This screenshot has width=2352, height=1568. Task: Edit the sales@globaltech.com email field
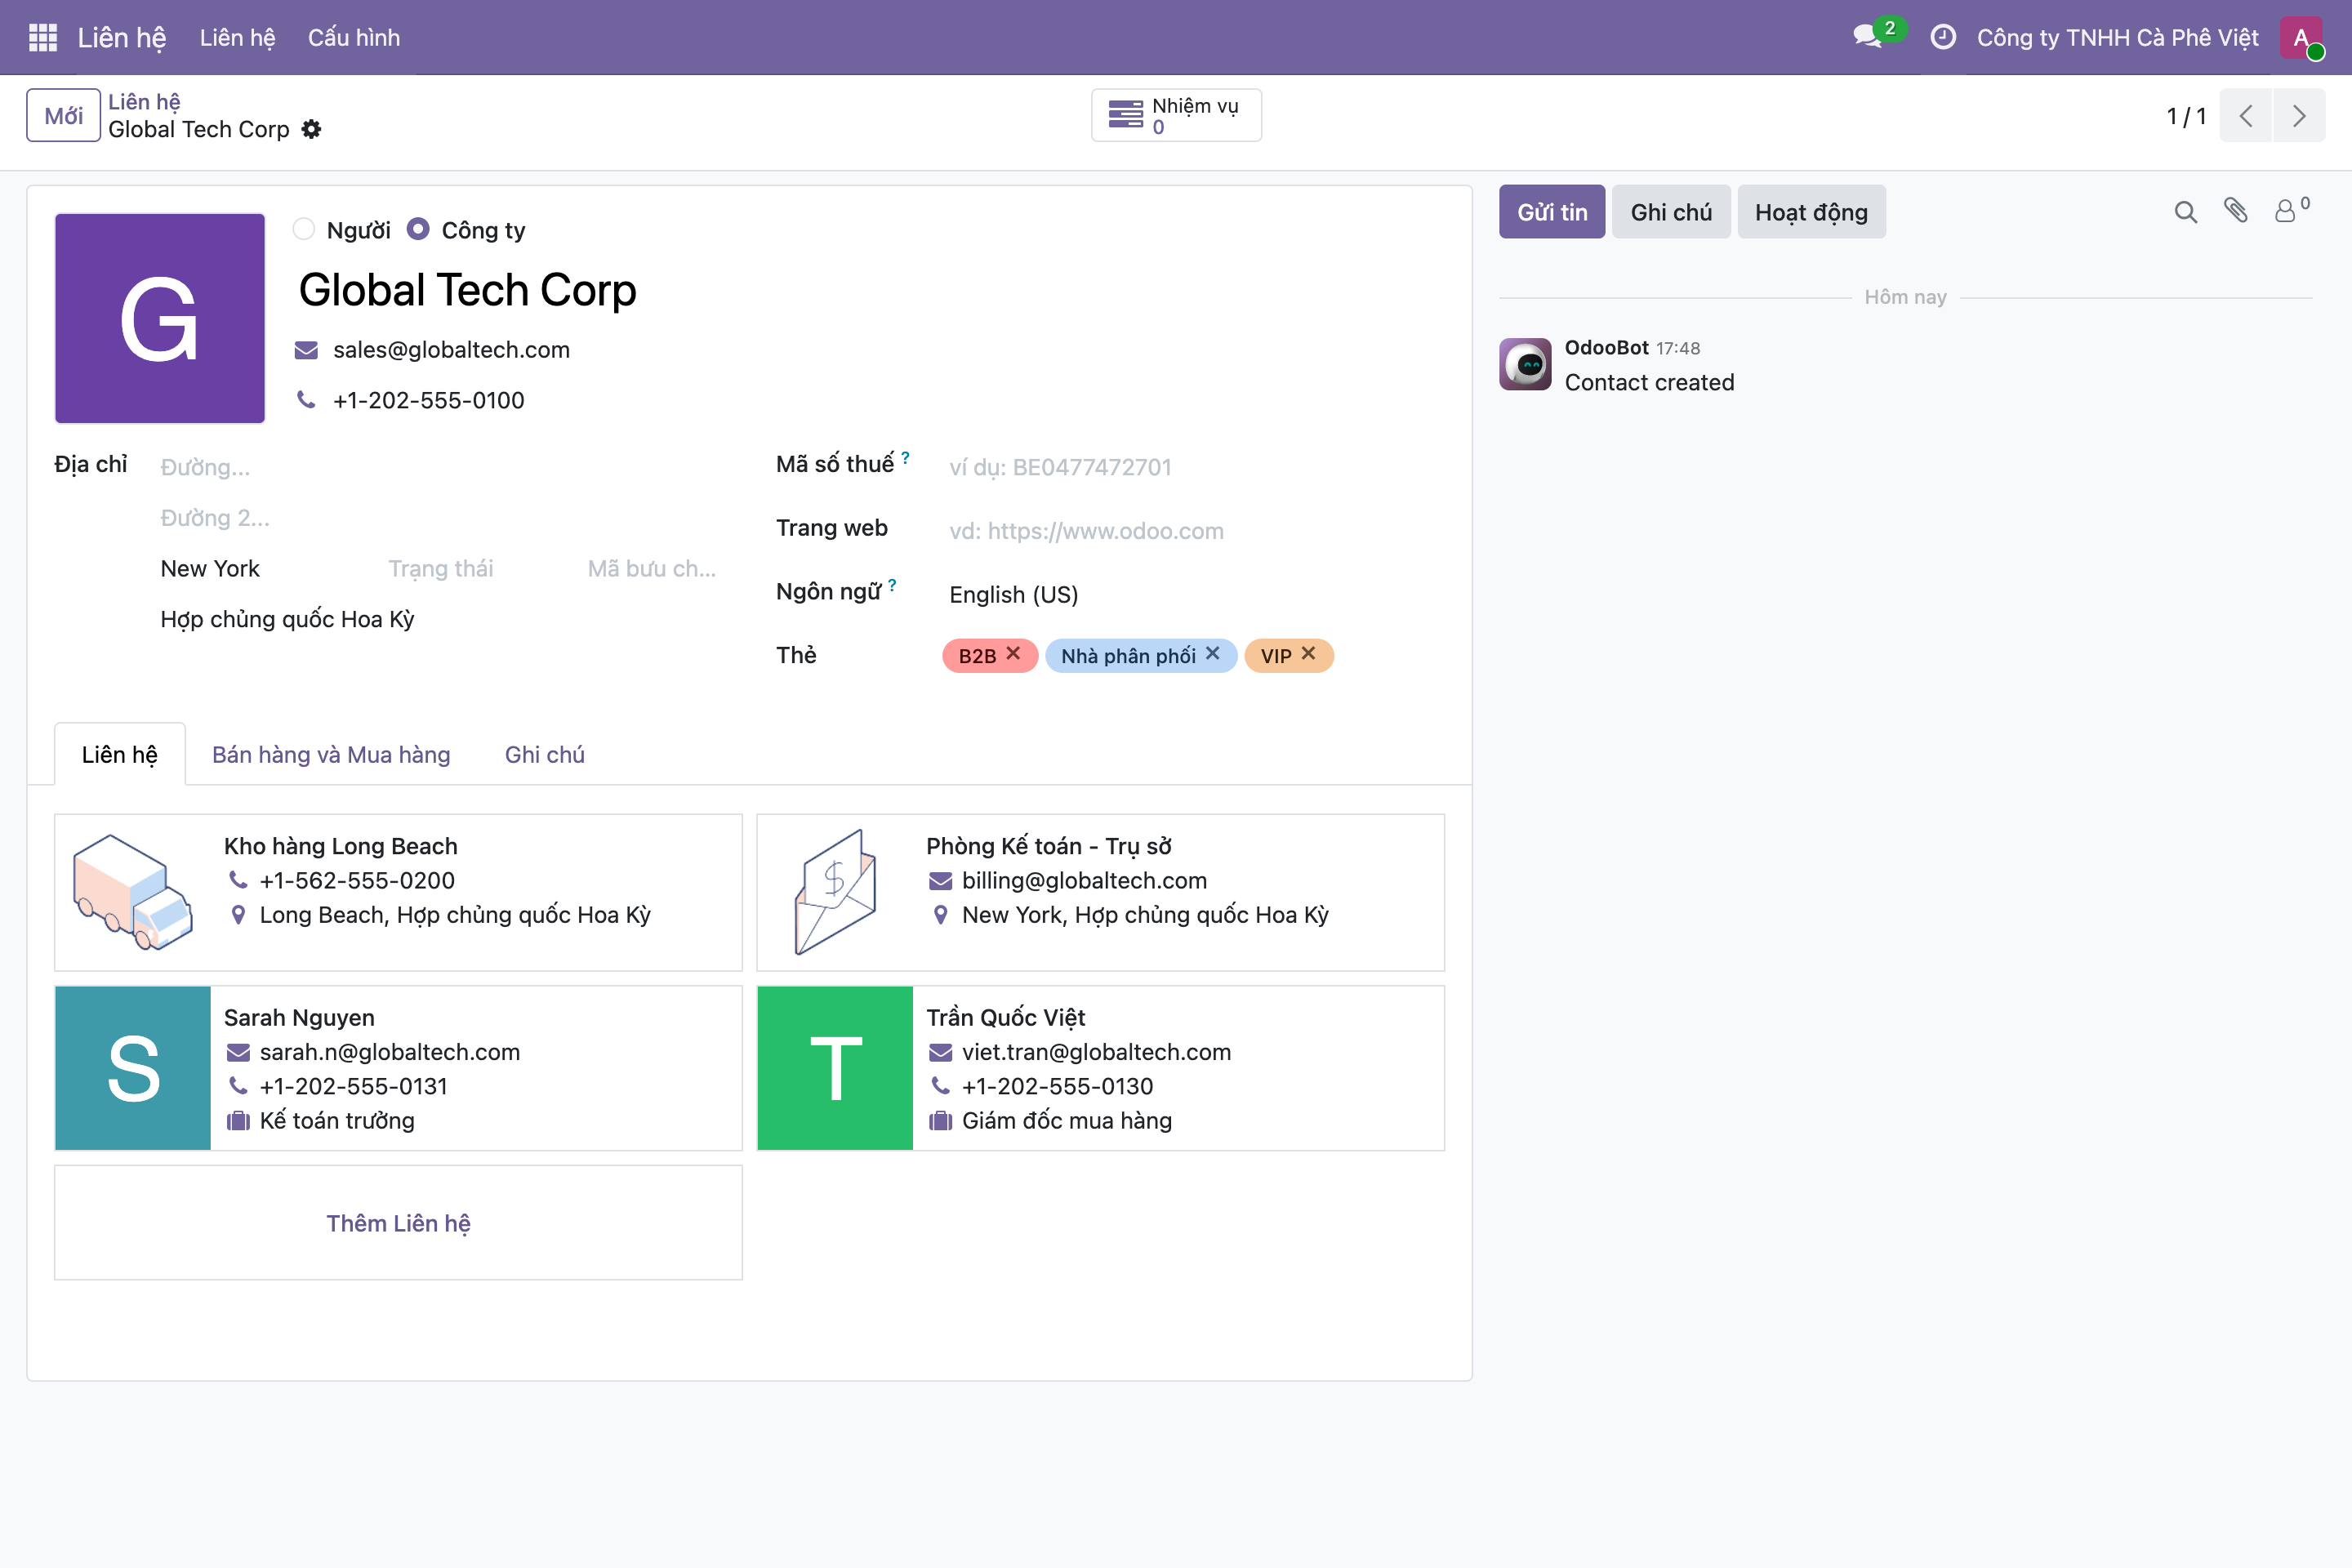(x=451, y=350)
